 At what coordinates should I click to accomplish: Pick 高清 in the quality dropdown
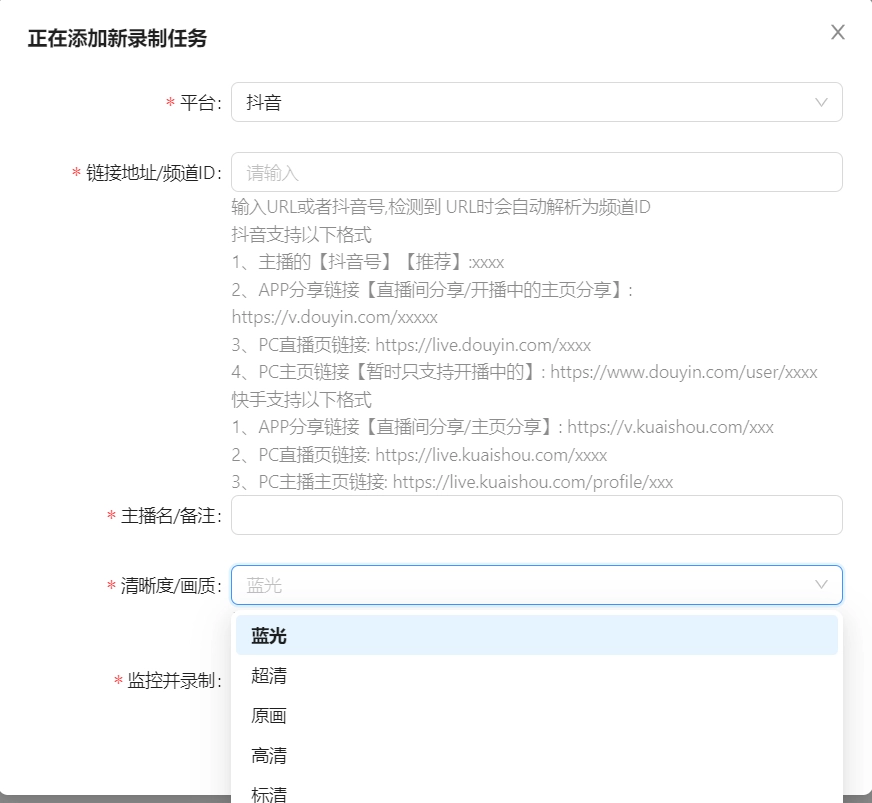[x=537, y=755]
